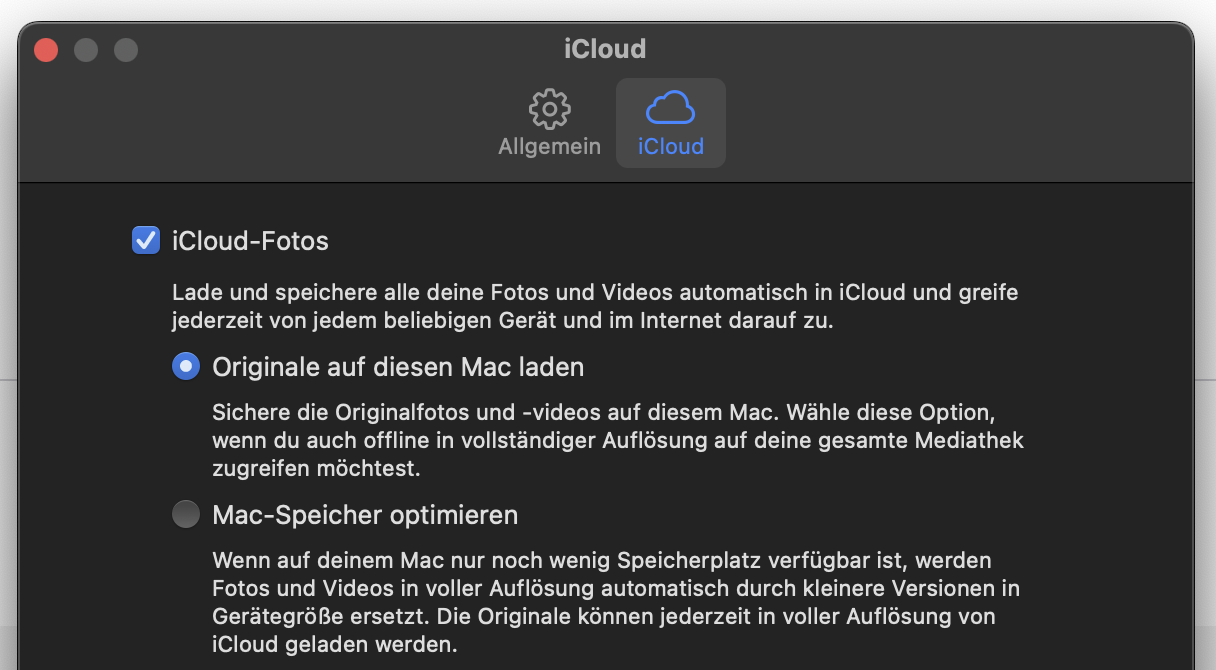Click the Originale auf diesen Mac laden label

[x=398, y=367]
